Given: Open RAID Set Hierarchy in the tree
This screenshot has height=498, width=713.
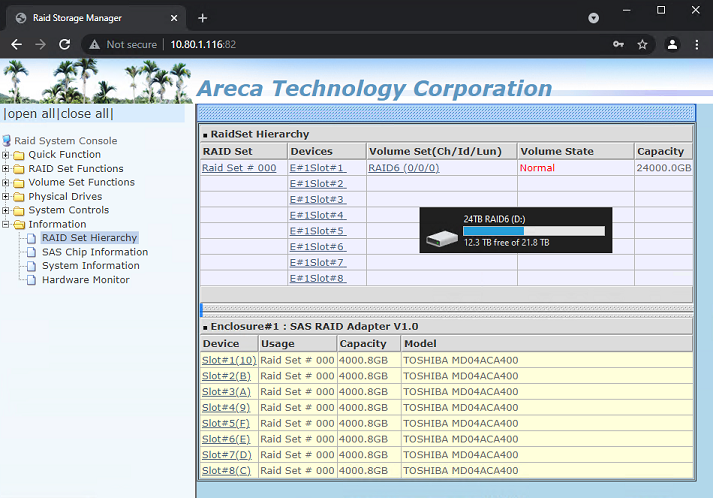Looking at the screenshot, I should coord(89,238).
